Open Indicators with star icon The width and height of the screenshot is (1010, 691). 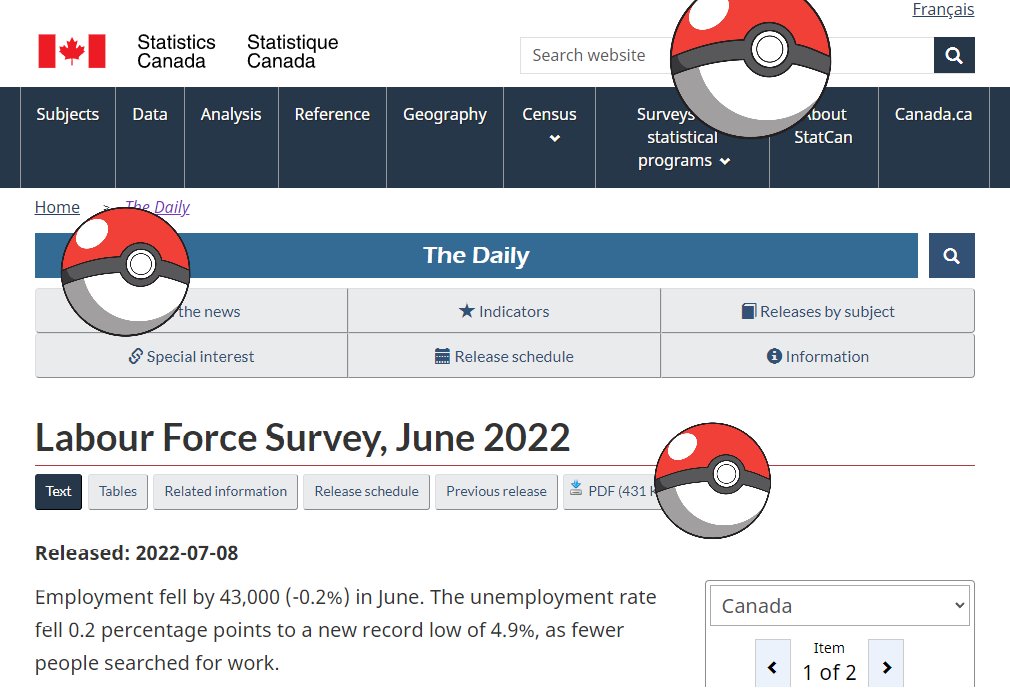pyautogui.click(x=504, y=311)
